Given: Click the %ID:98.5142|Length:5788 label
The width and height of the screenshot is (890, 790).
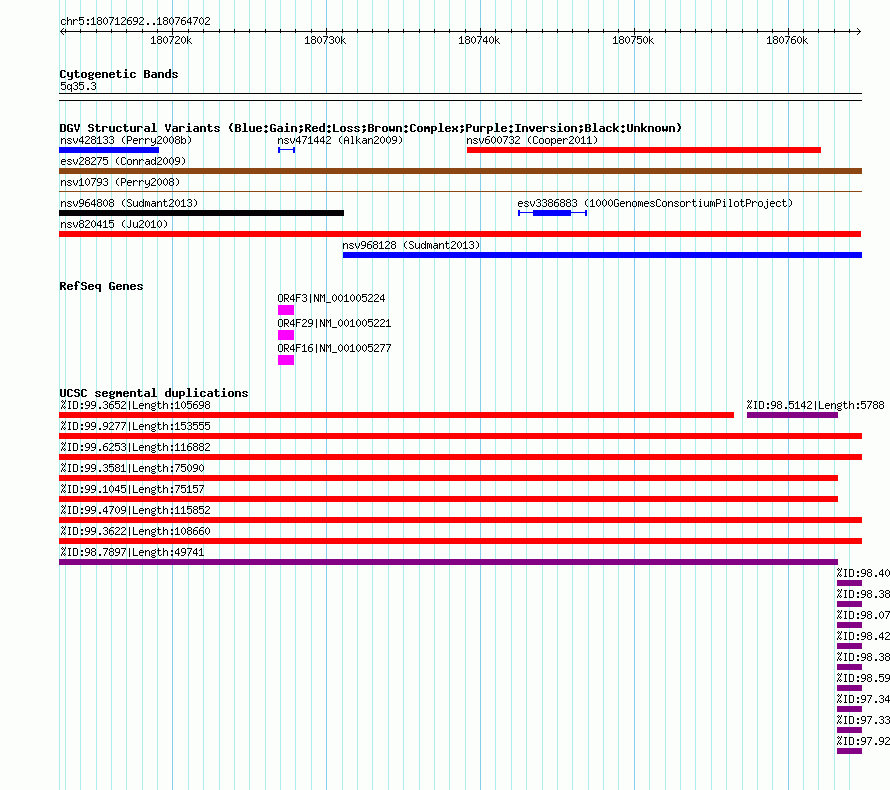Looking at the screenshot, I should point(815,405).
